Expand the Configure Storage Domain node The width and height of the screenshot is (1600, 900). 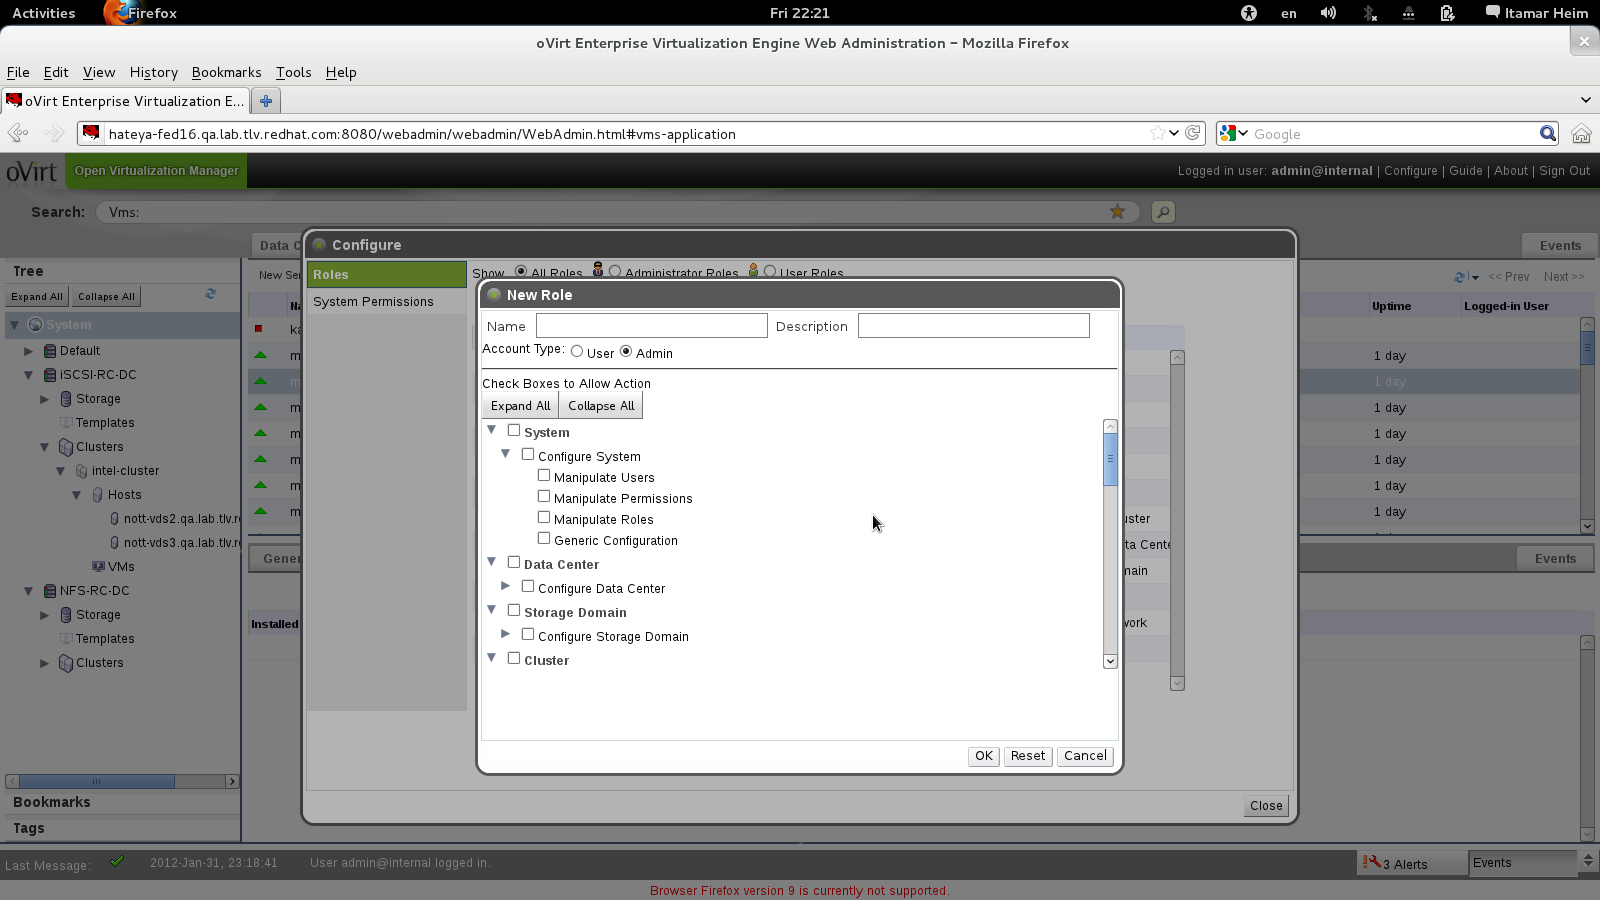pyautogui.click(x=506, y=634)
